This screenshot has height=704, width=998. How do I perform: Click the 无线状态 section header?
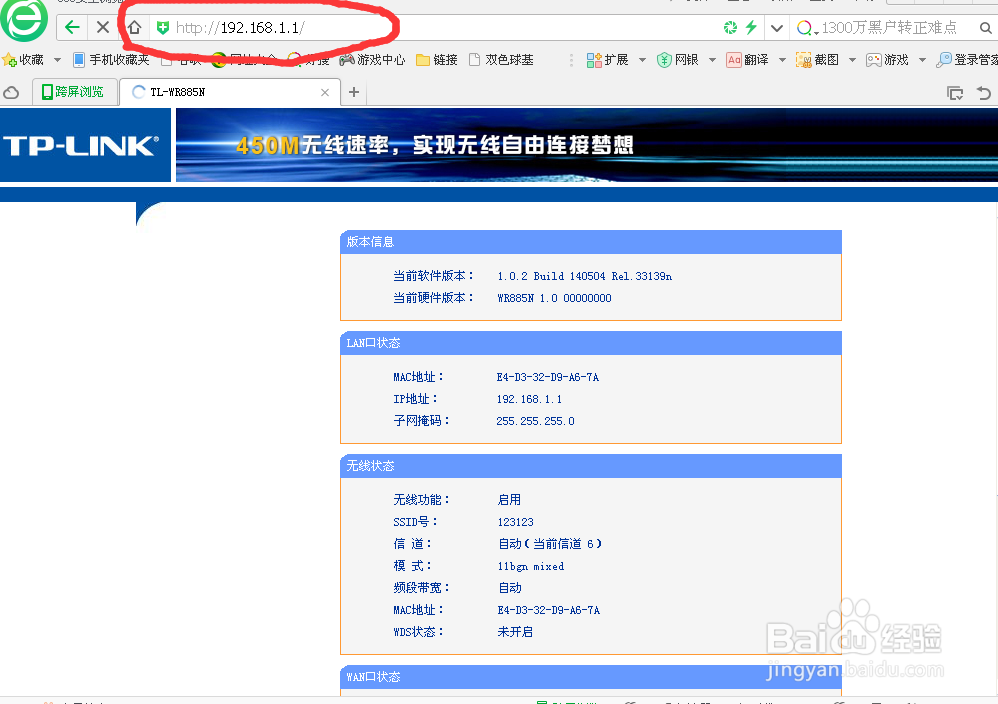(591, 466)
